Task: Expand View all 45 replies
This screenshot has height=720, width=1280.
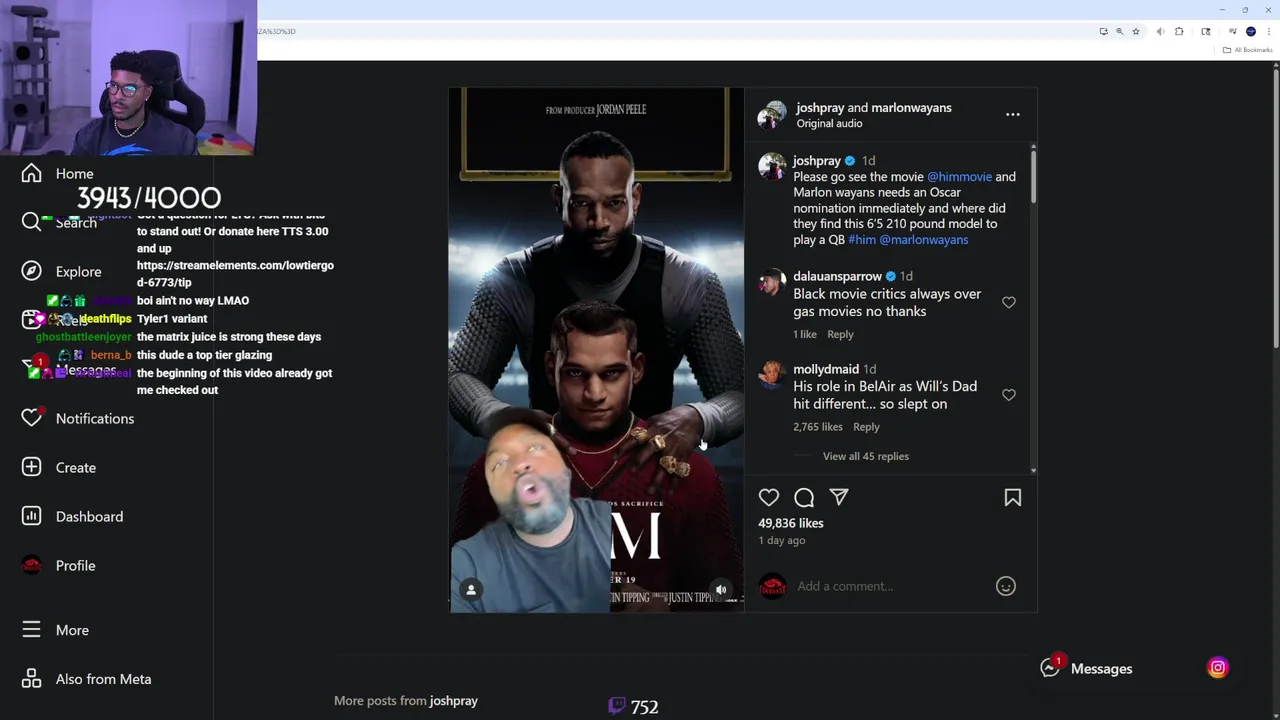Action: click(866, 456)
